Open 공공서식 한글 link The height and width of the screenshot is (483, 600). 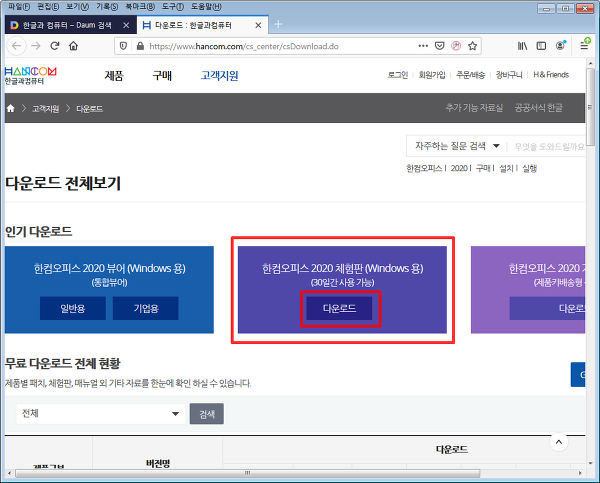click(x=538, y=108)
